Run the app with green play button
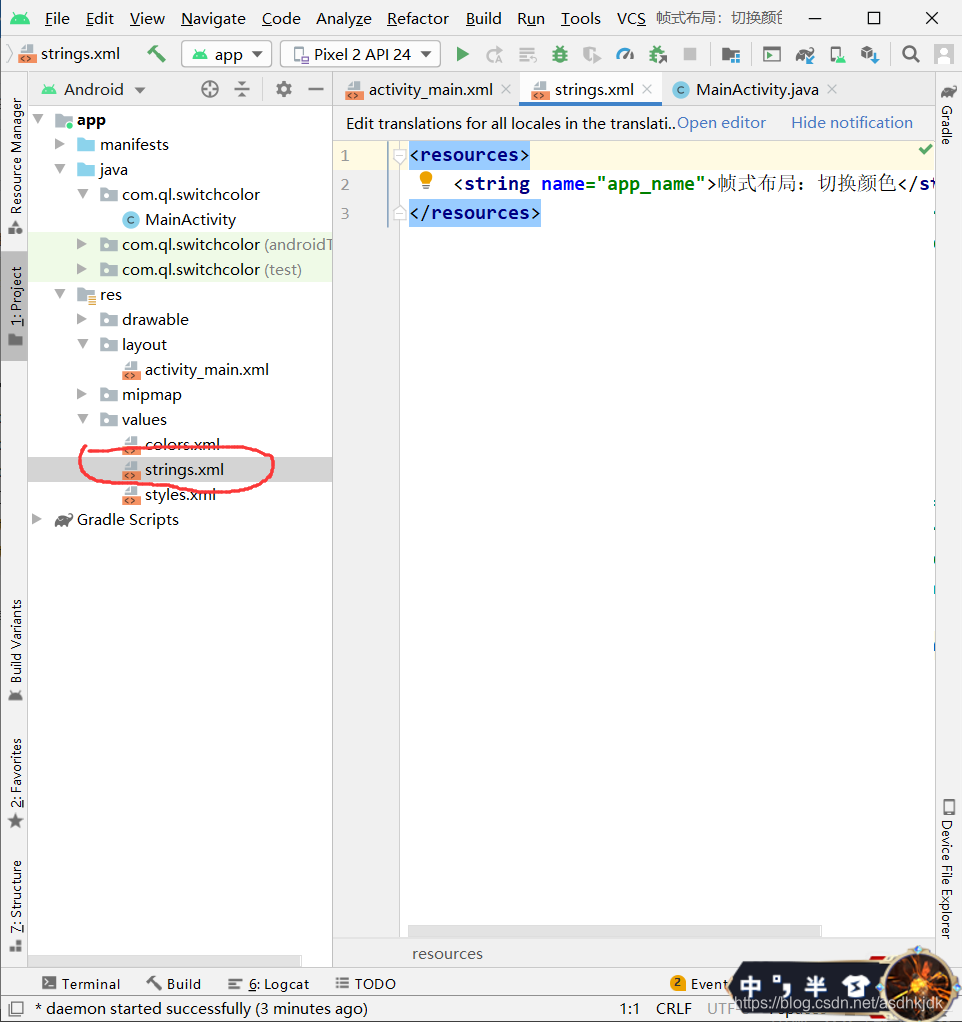Image resolution: width=962 pixels, height=1022 pixels. coord(462,54)
